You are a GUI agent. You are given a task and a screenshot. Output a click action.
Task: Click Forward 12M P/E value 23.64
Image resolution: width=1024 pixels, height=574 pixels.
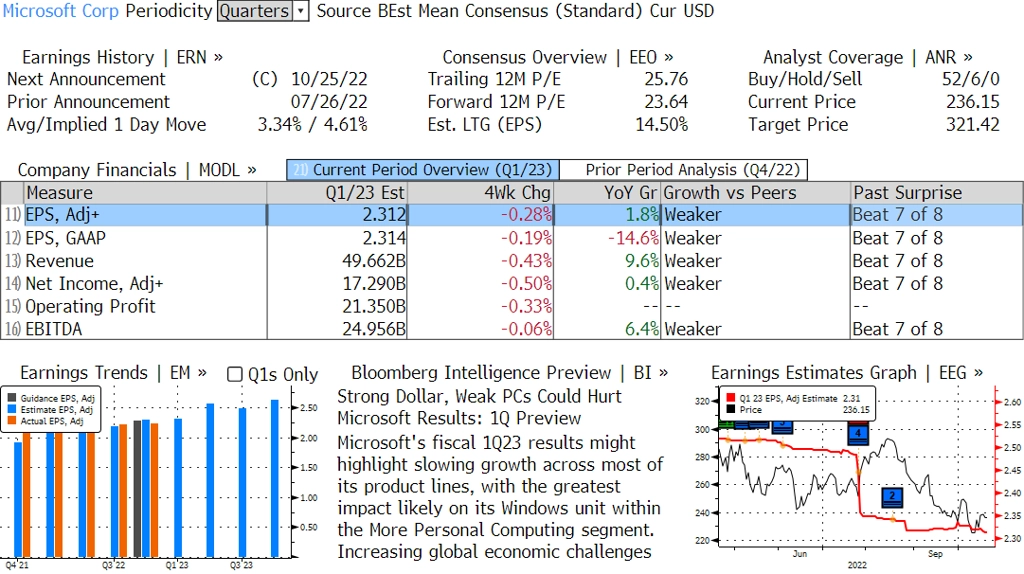666,102
